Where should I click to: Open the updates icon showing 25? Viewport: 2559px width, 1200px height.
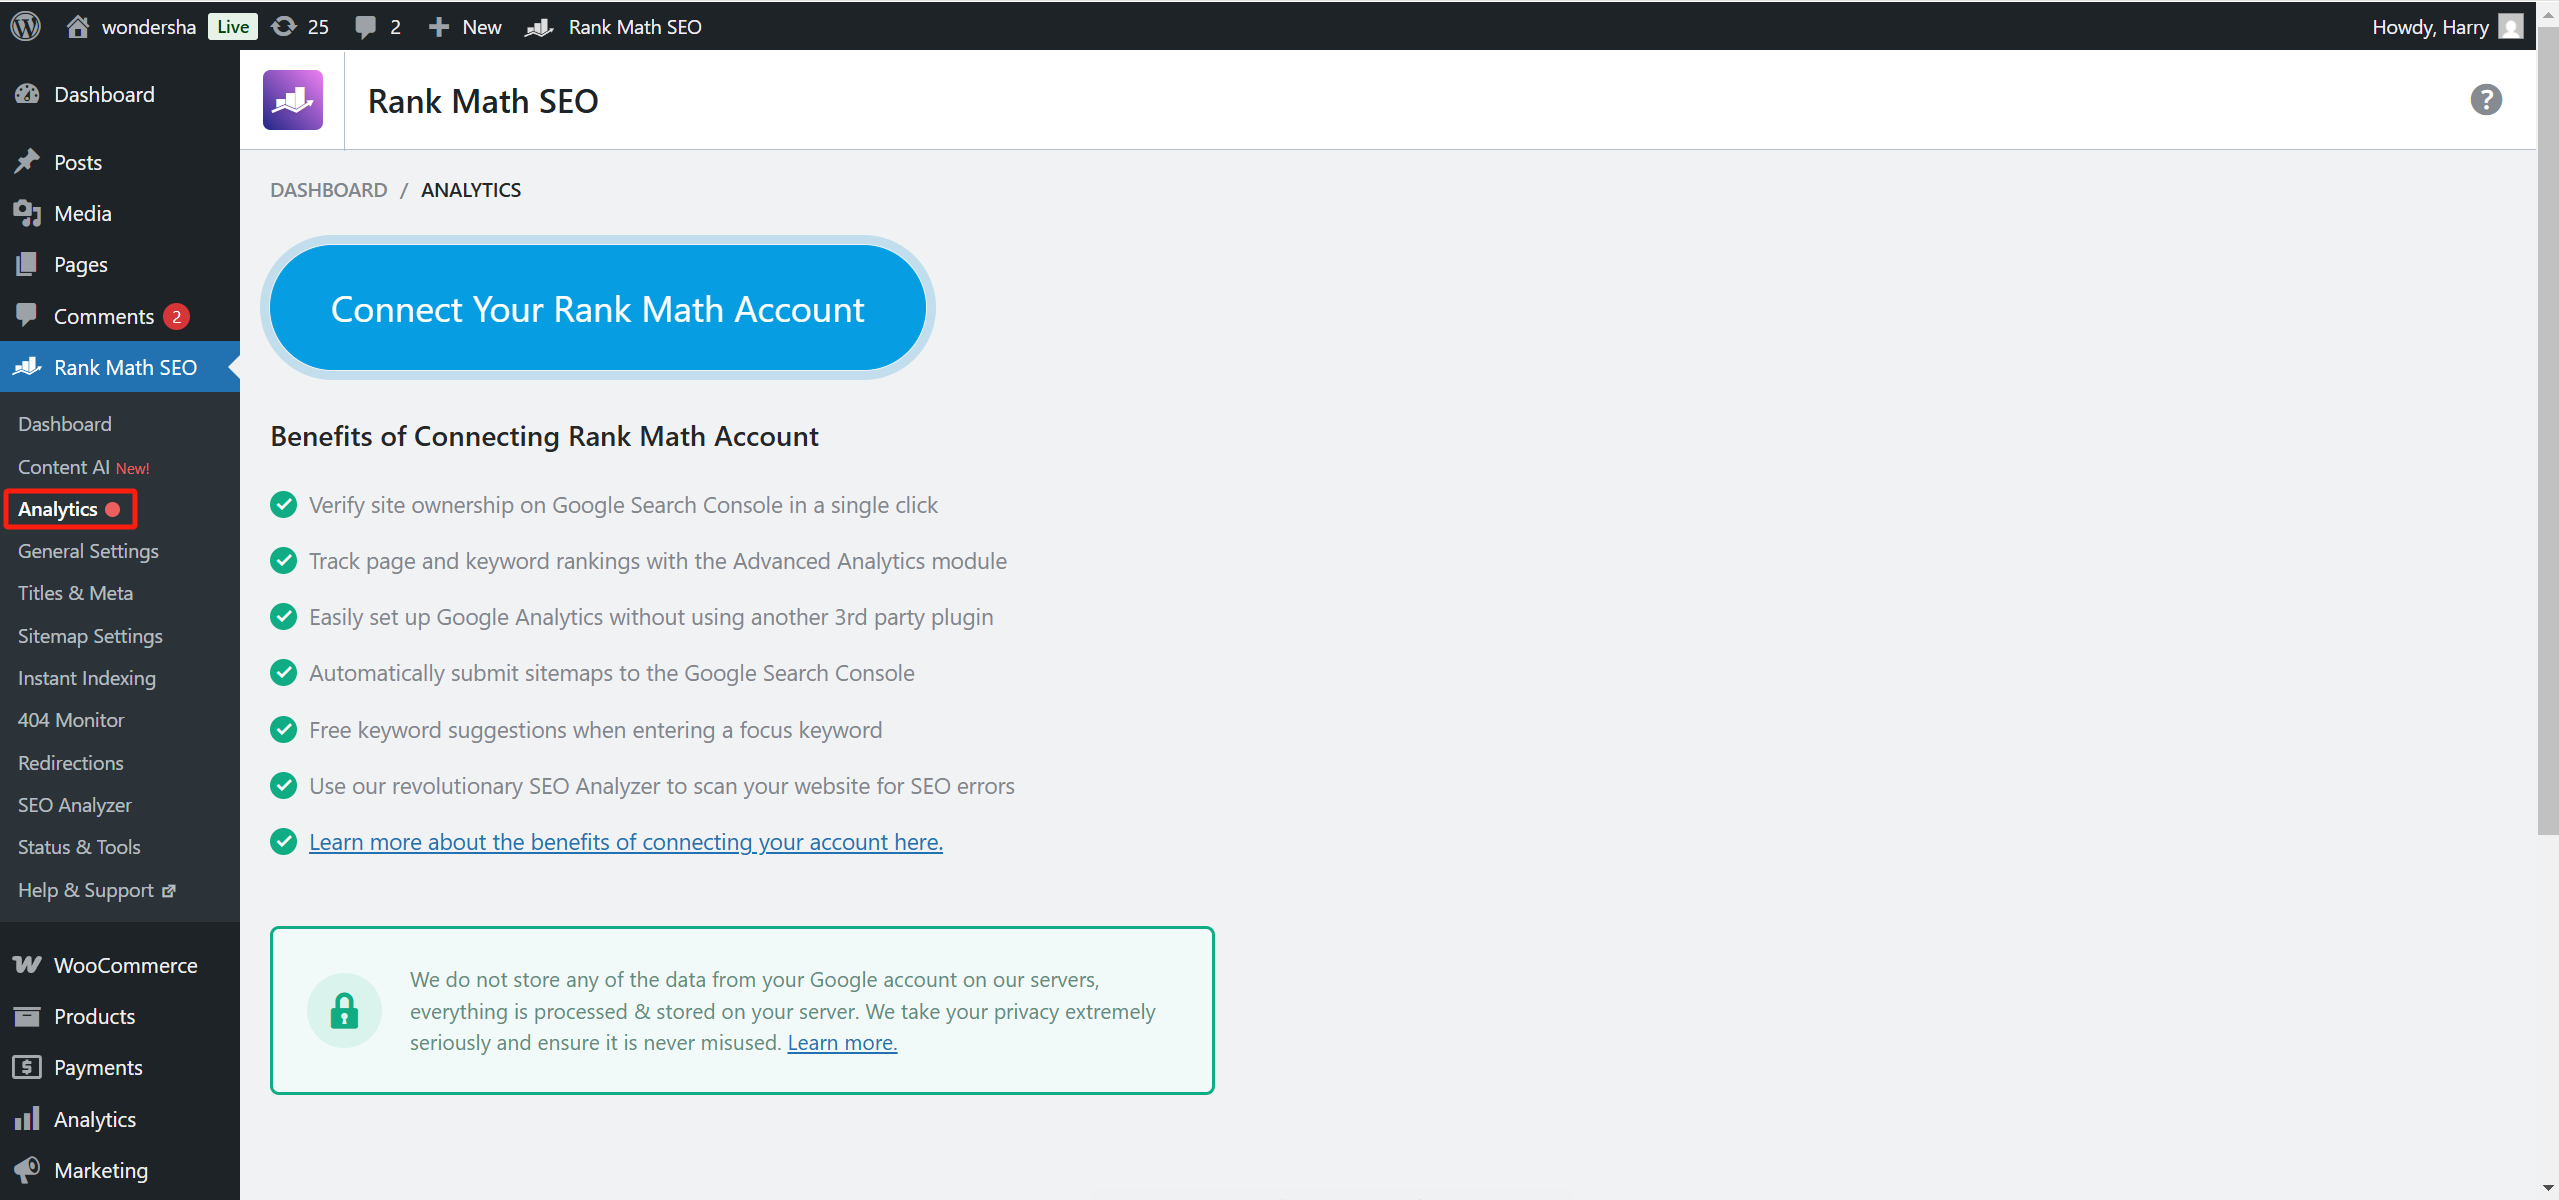click(x=300, y=27)
